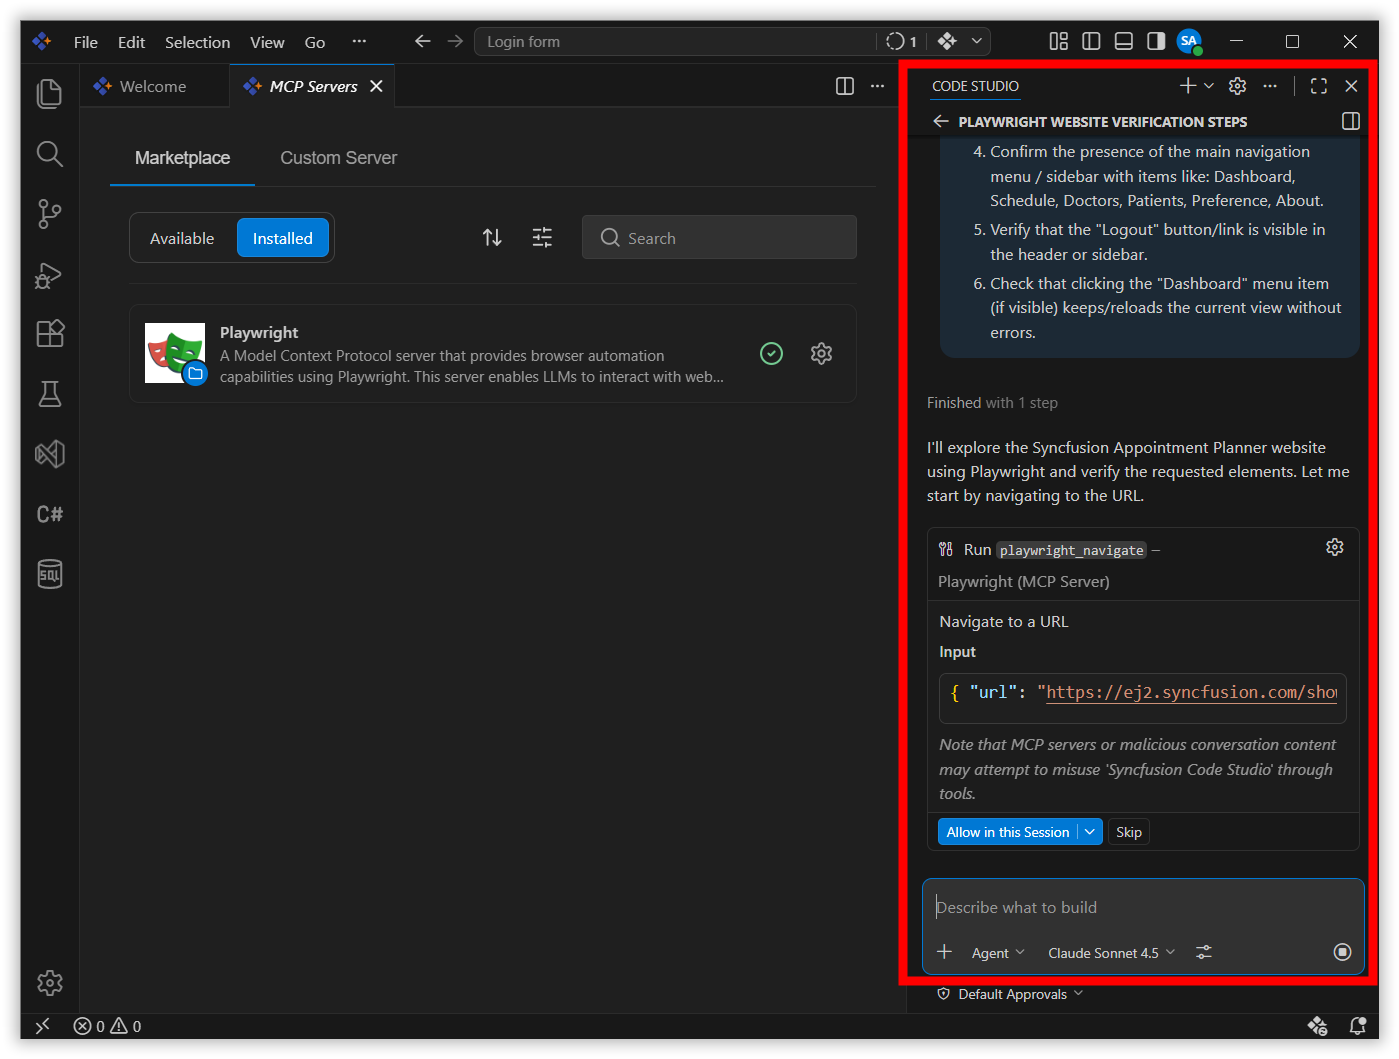Open the Manage gear in activity bar
This screenshot has height=1059, width=1399.
49,983
